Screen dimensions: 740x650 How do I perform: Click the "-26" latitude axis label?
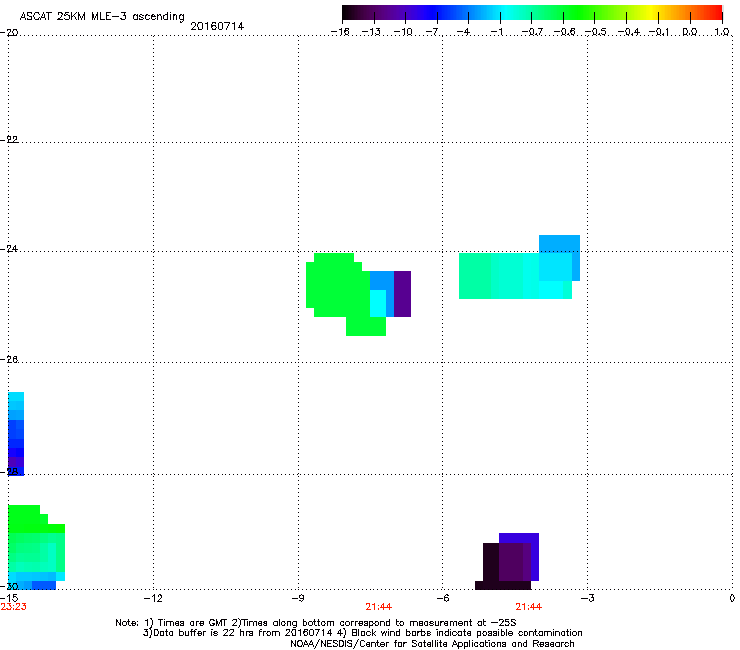[x=10, y=359]
